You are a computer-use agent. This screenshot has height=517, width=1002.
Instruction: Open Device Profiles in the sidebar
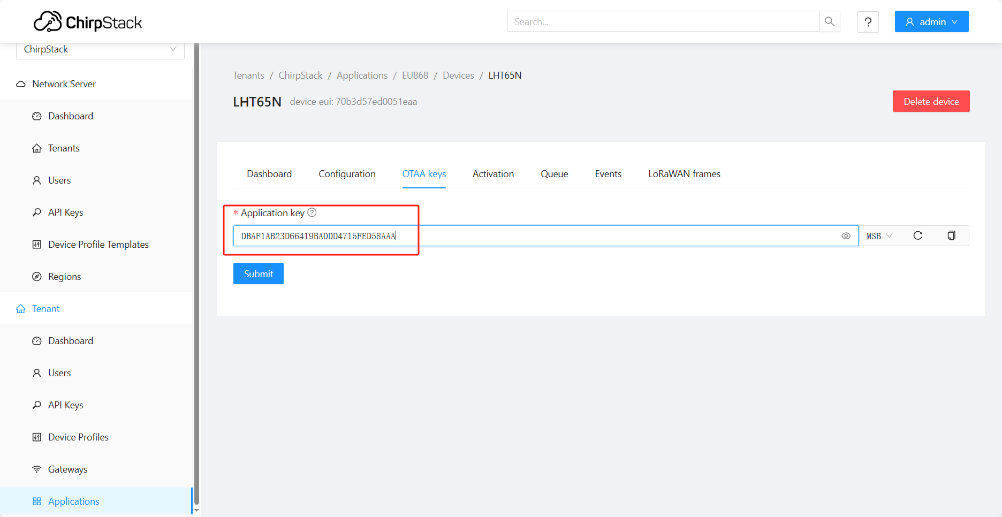(96, 438)
